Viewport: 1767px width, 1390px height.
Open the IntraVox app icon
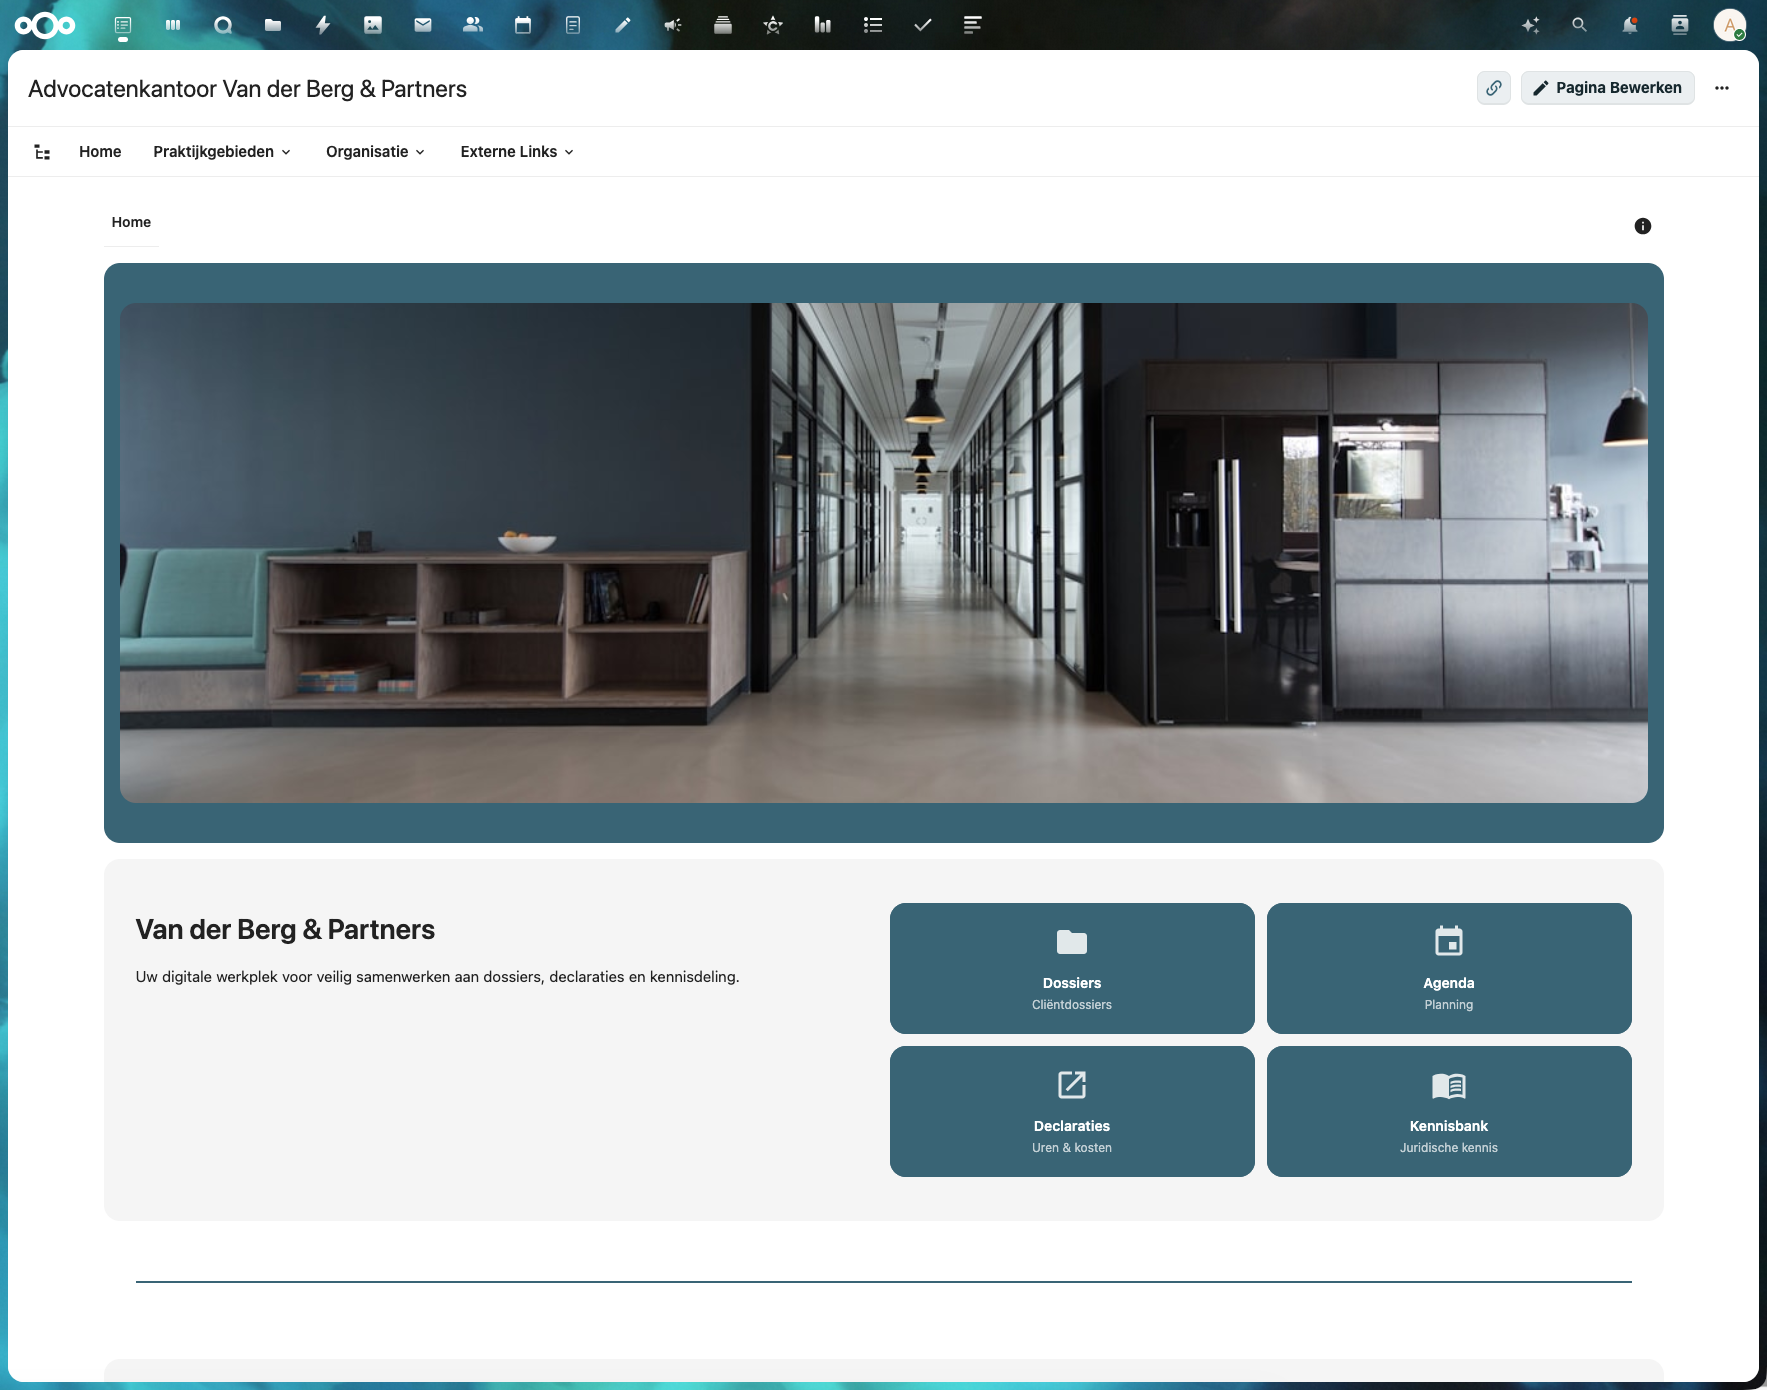coord(123,25)
